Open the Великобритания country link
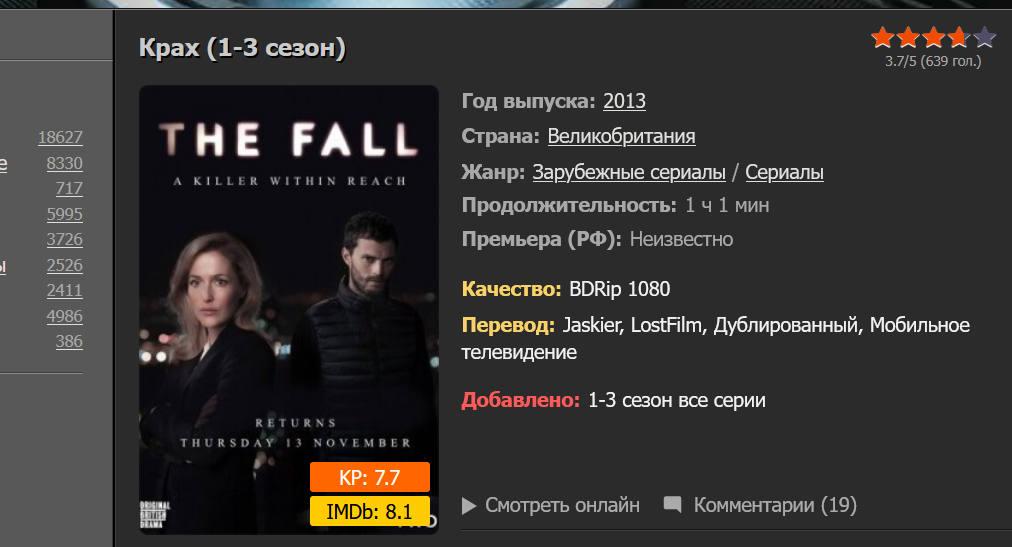Screen dimensions: 1012x547 pos(622,137)
